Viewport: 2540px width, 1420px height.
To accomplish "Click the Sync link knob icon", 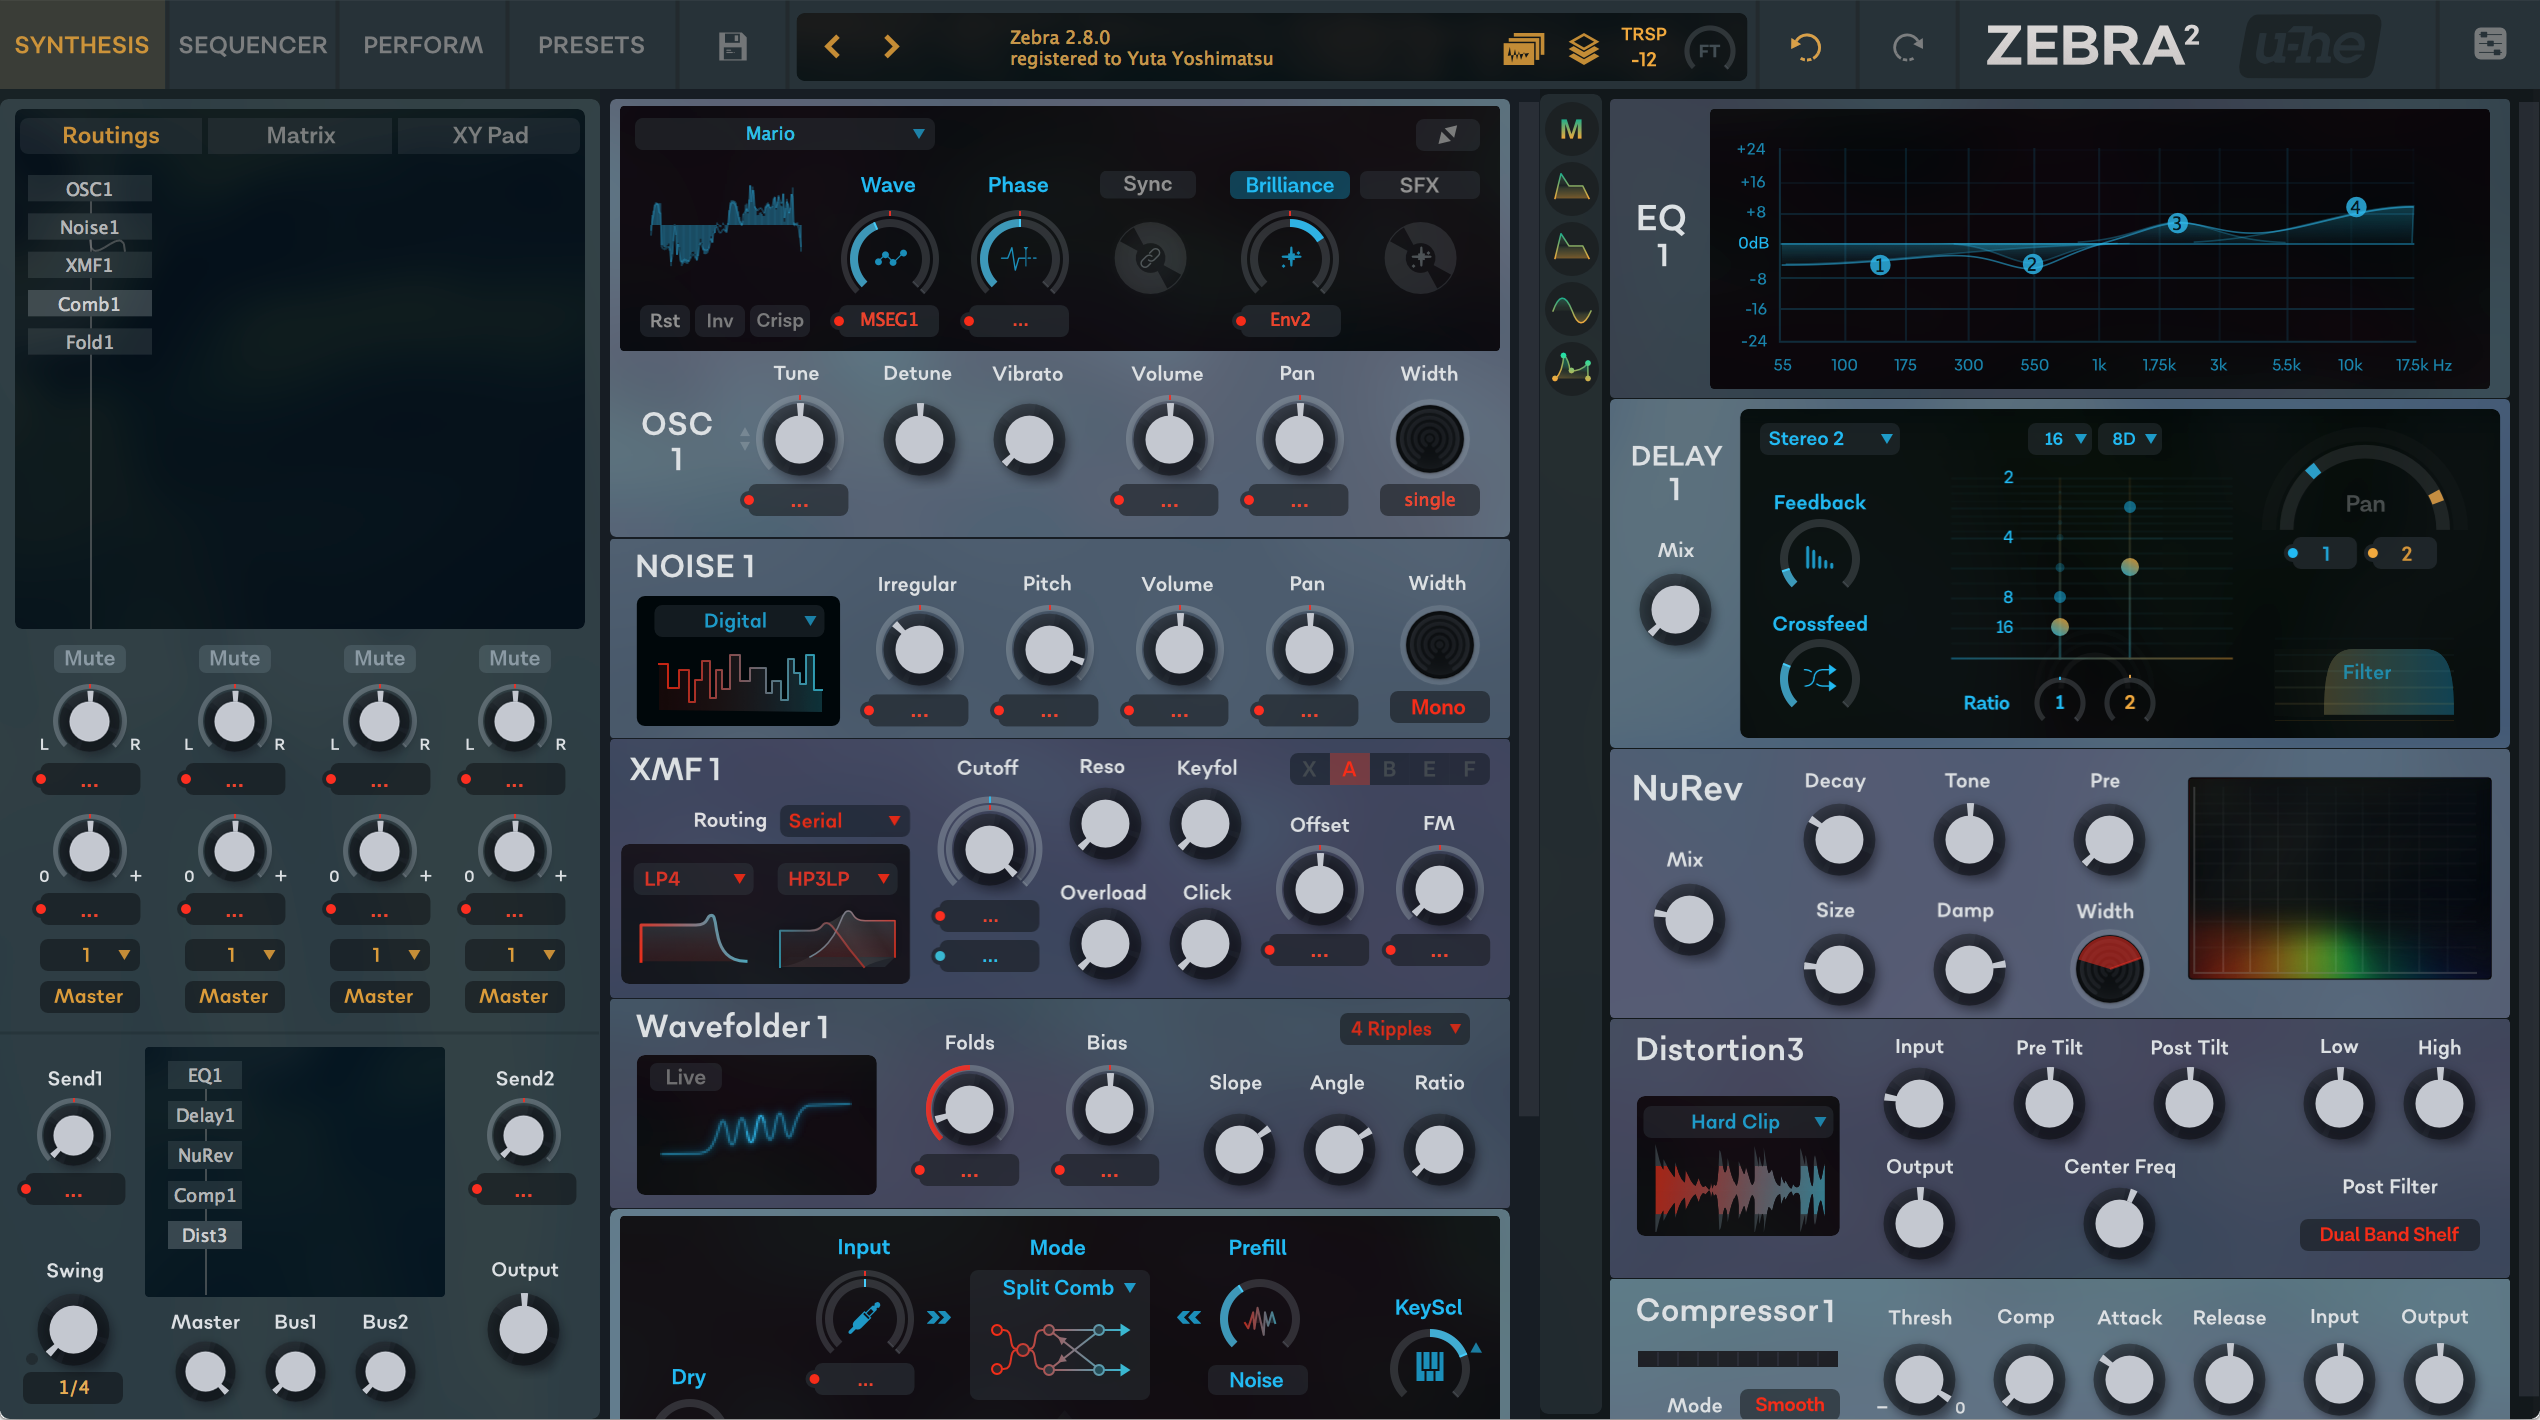I will [1150, 258].
